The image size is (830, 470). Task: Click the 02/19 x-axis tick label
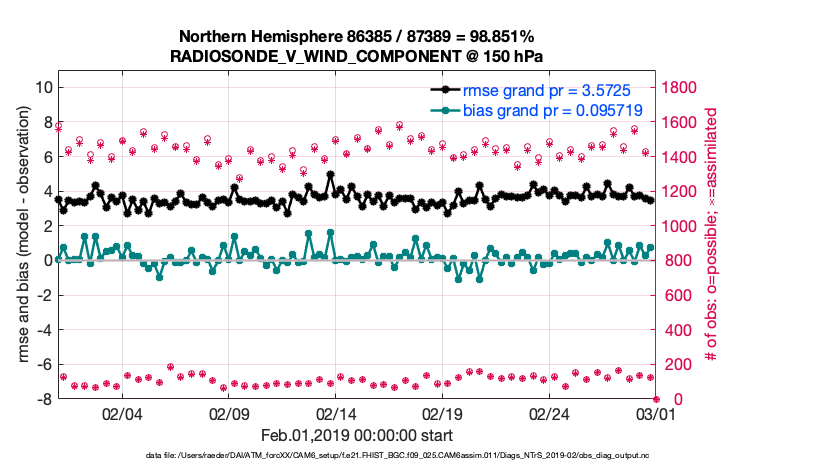[x=441, y=413]
